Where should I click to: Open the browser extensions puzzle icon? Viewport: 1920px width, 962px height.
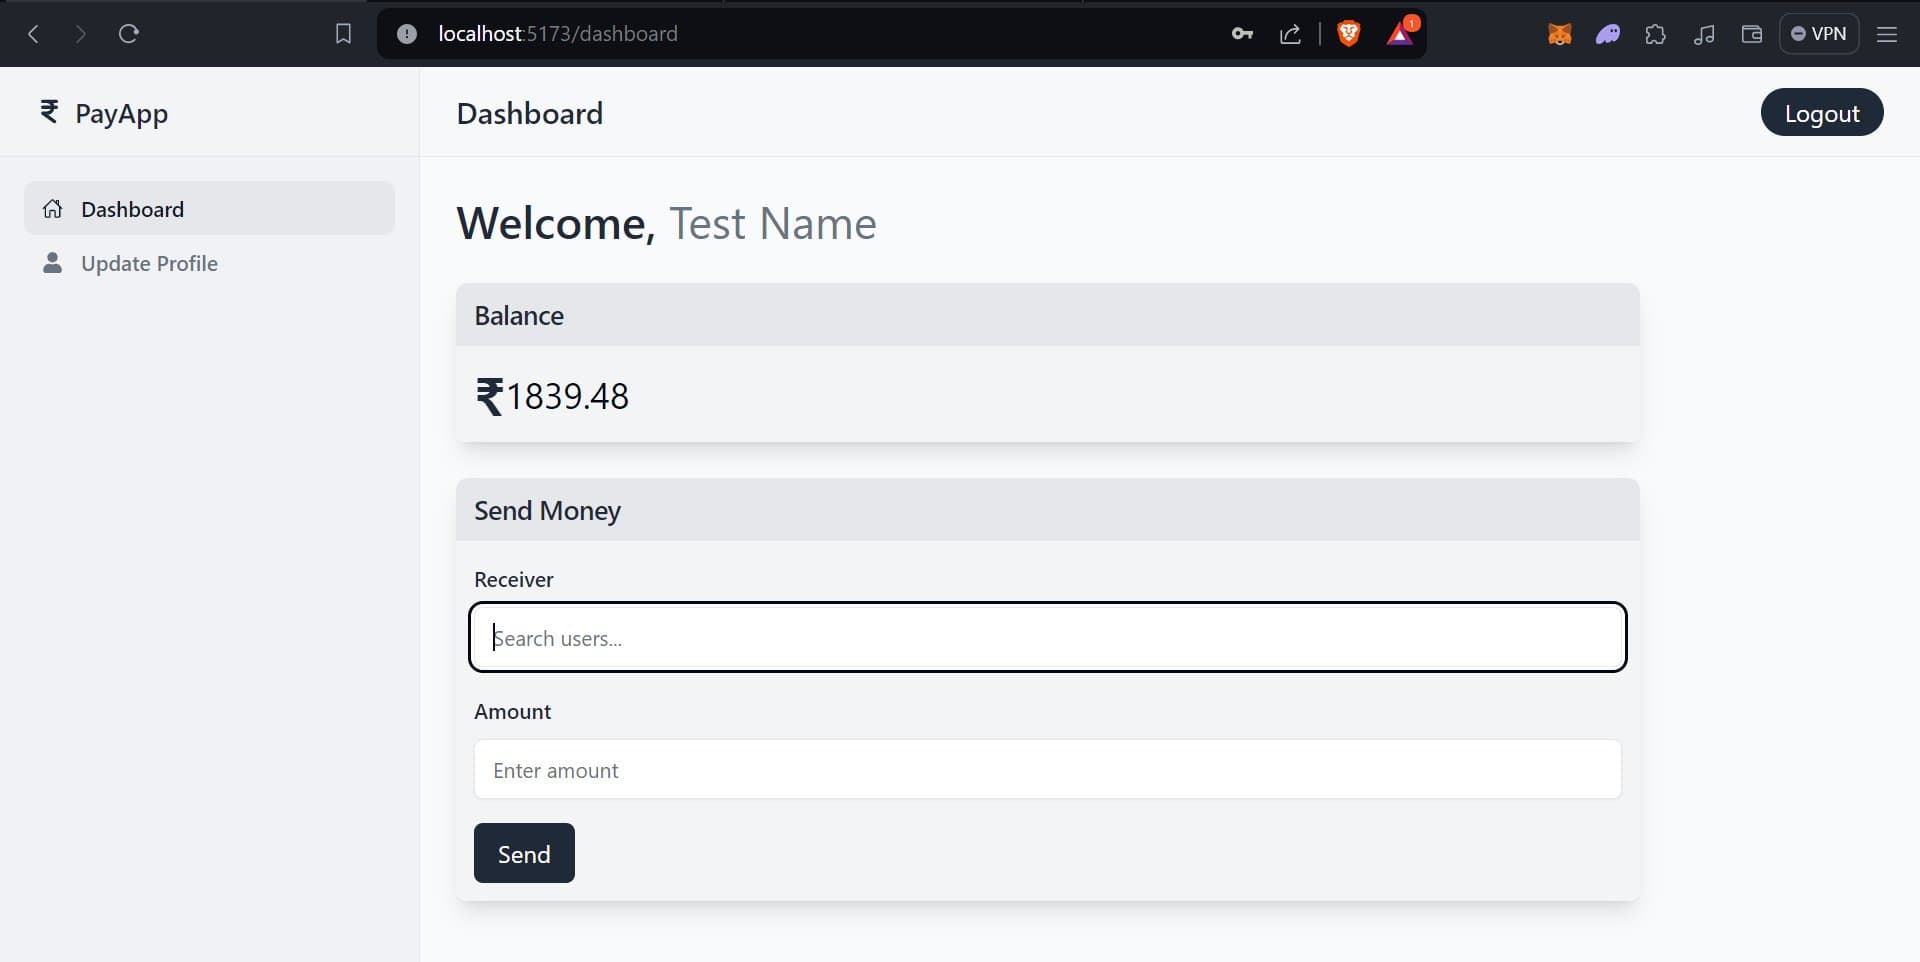point(1655,34)
